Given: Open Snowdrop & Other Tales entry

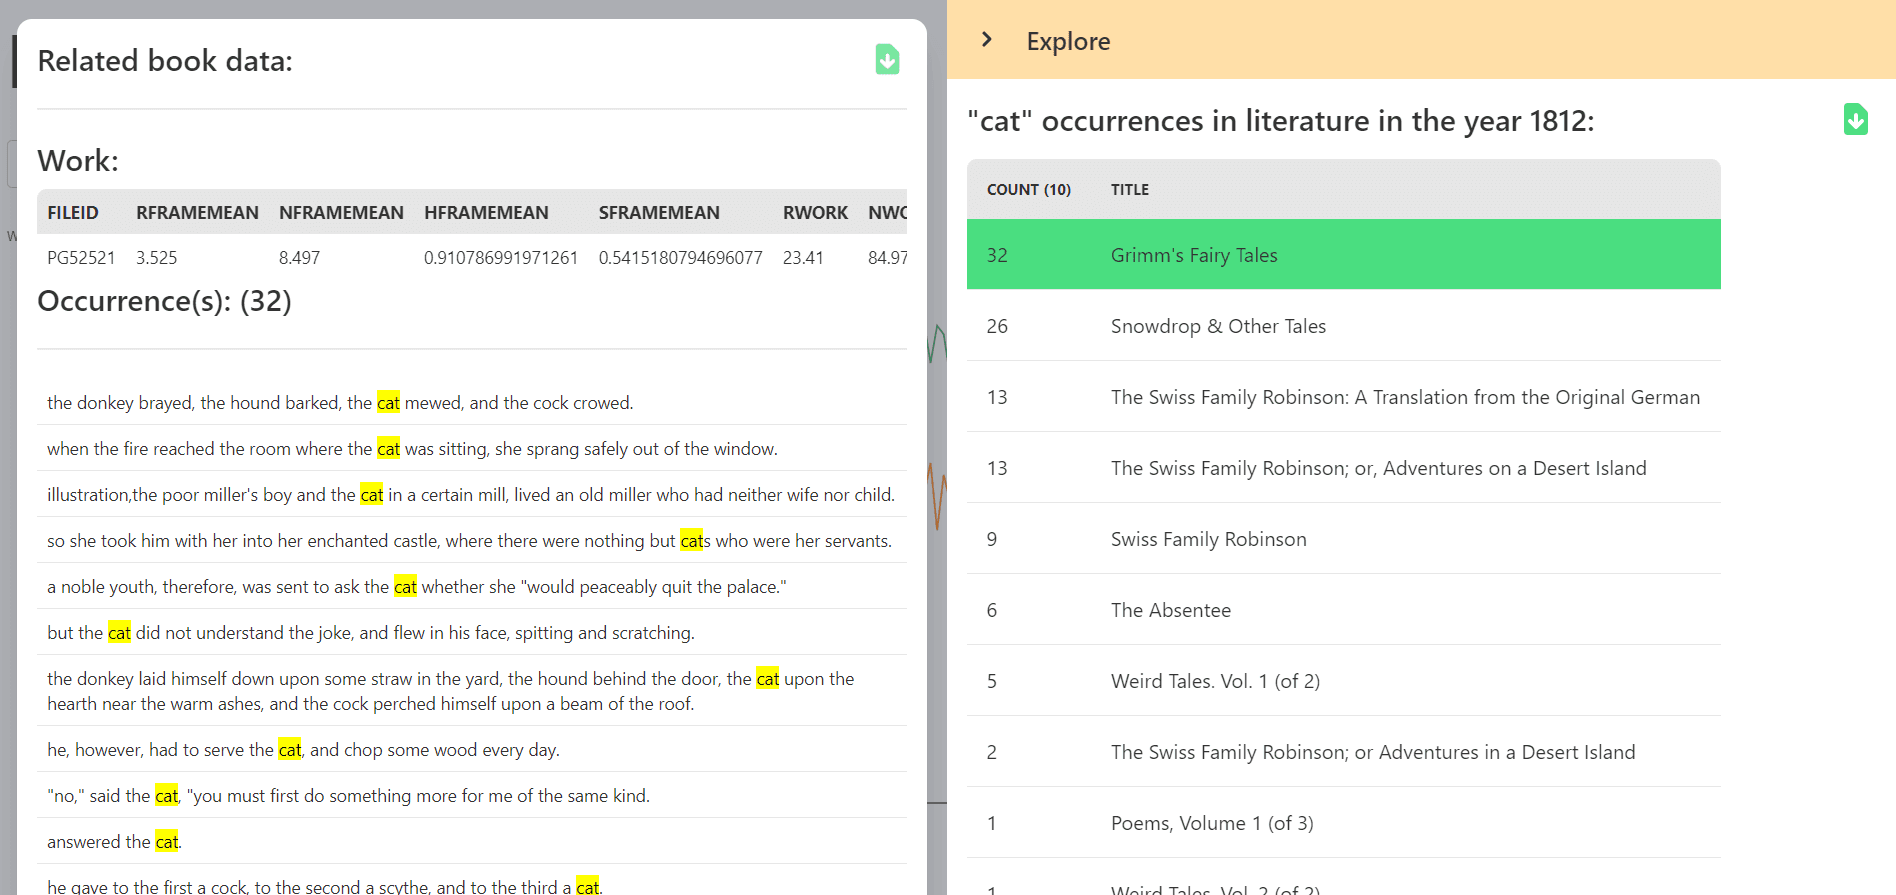Looking at the screenshot, I should point(1218,326).
